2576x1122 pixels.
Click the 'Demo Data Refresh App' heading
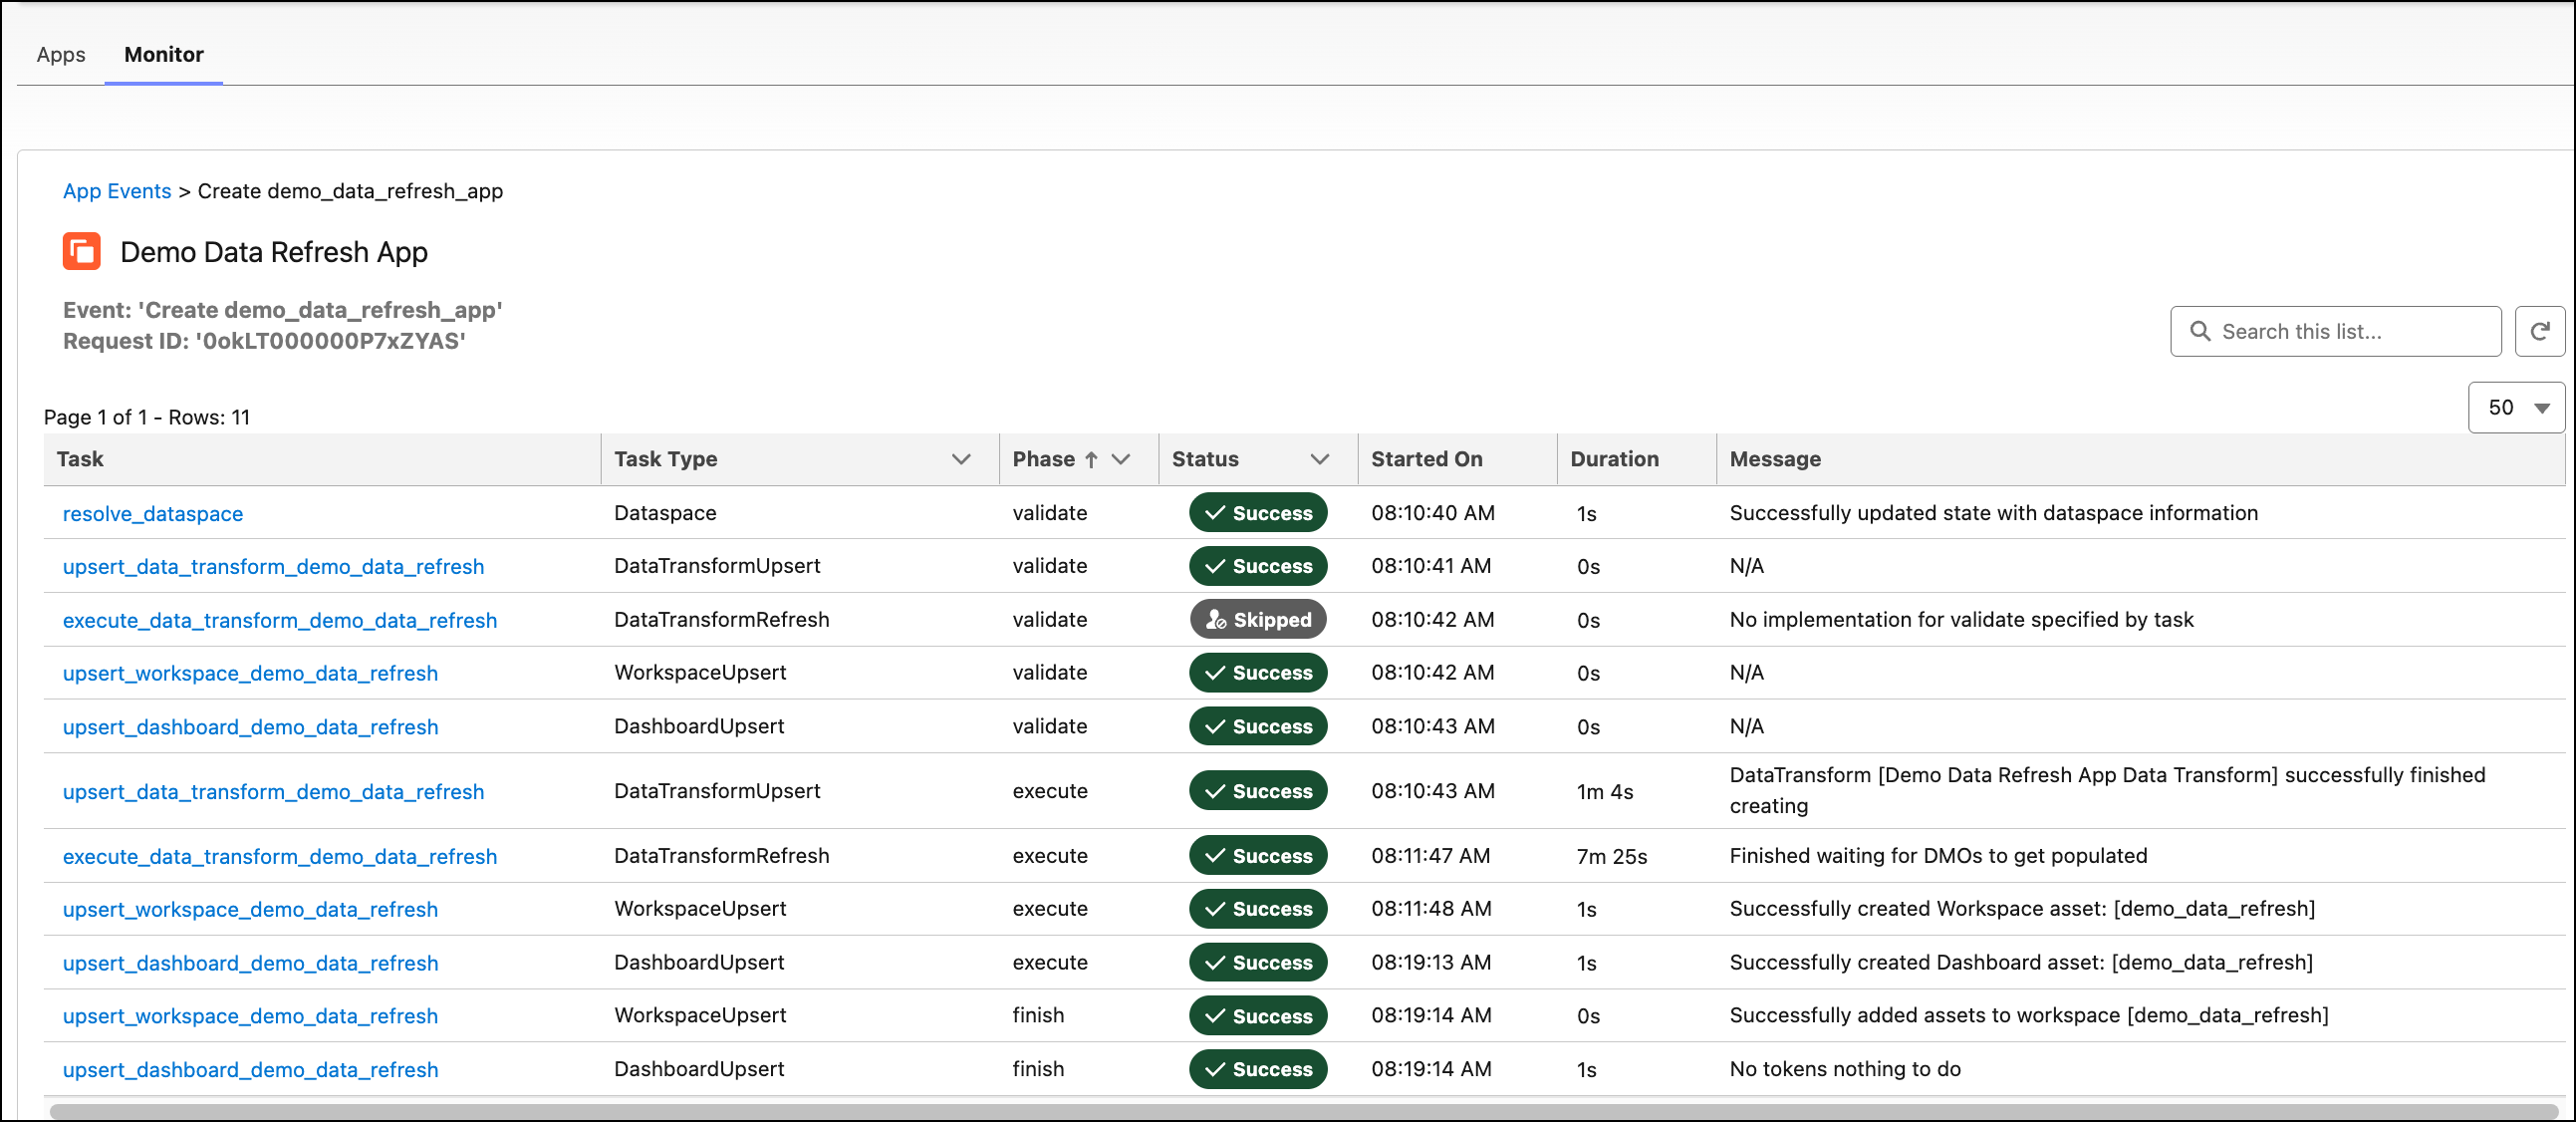[274, 252]
